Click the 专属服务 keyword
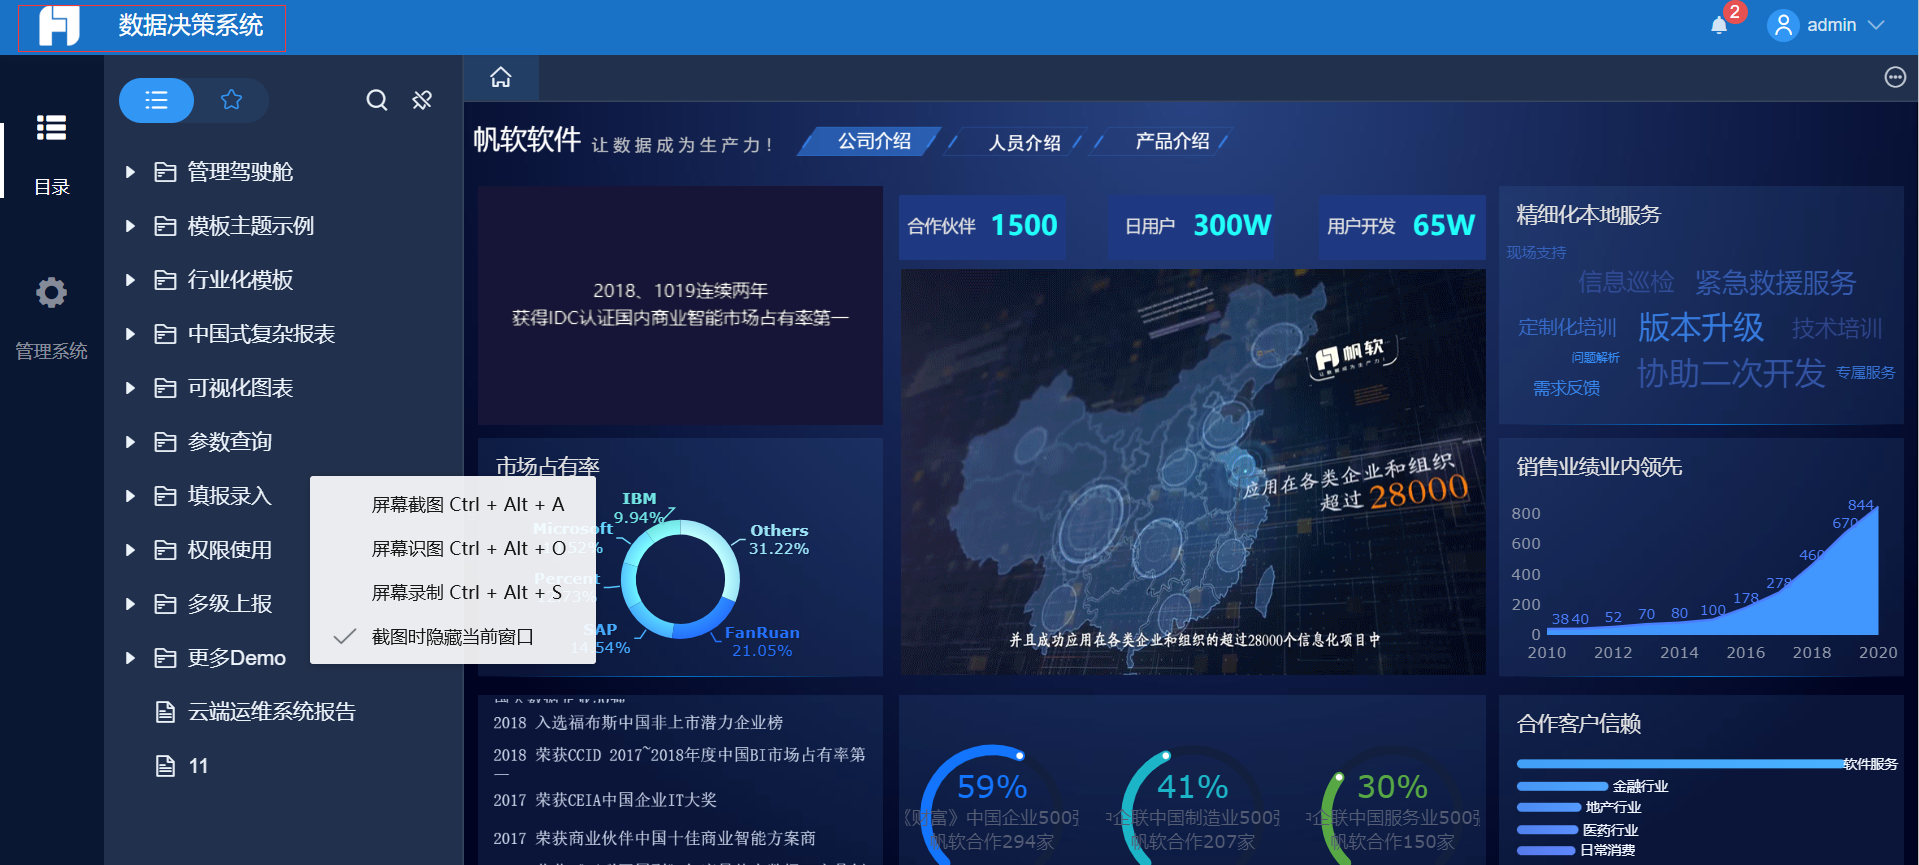 pyautogui.click(x=1865, y=373)
